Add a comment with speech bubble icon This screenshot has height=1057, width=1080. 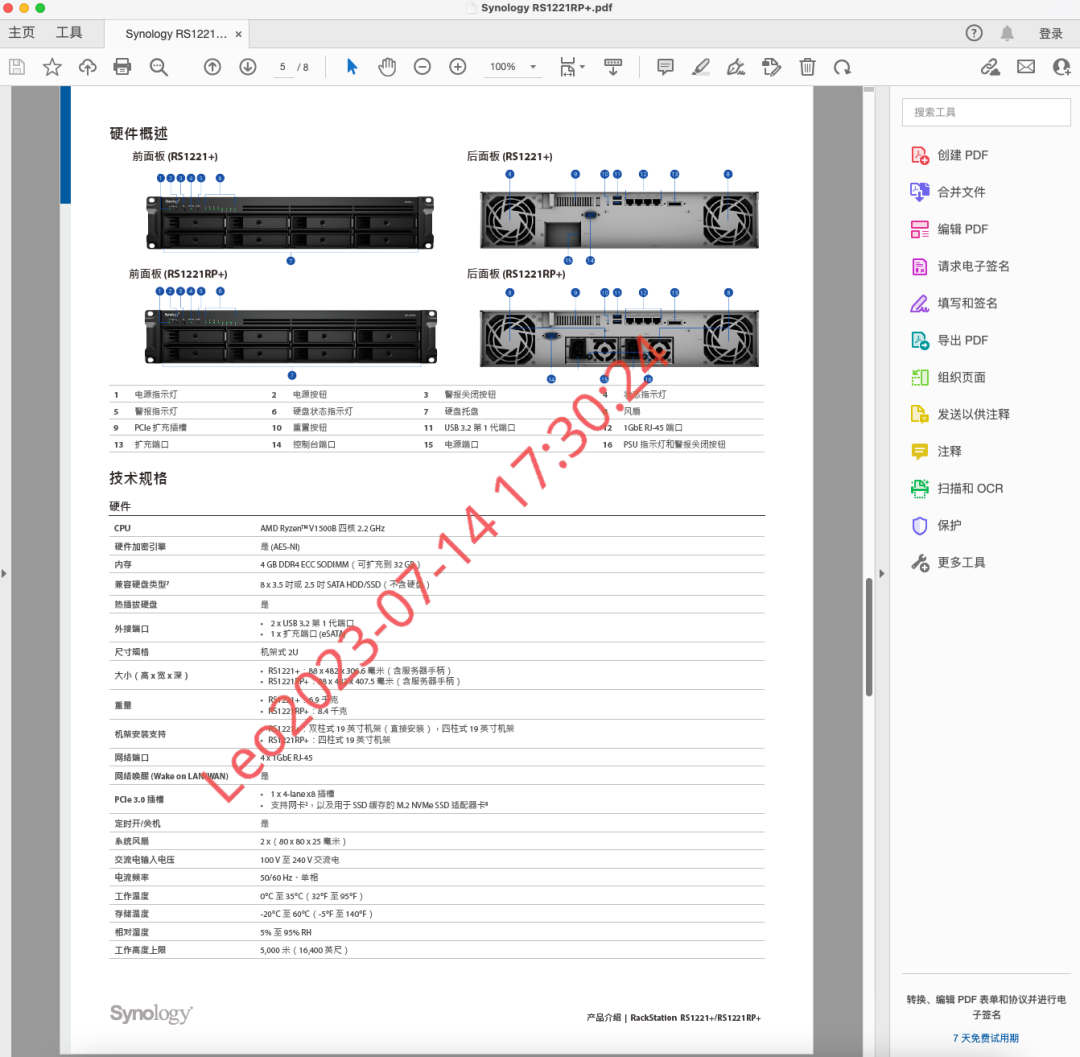coord(665,67)
